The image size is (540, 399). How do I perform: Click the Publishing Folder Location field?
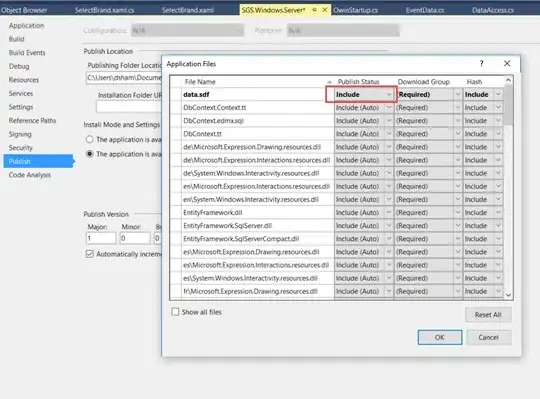click(x=124, y=78)
